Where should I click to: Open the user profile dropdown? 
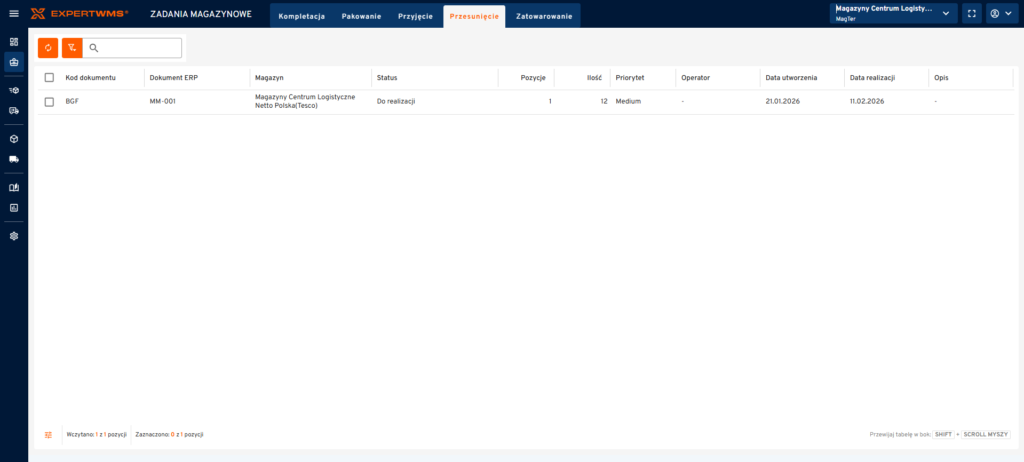click(x=1000, y=14)
